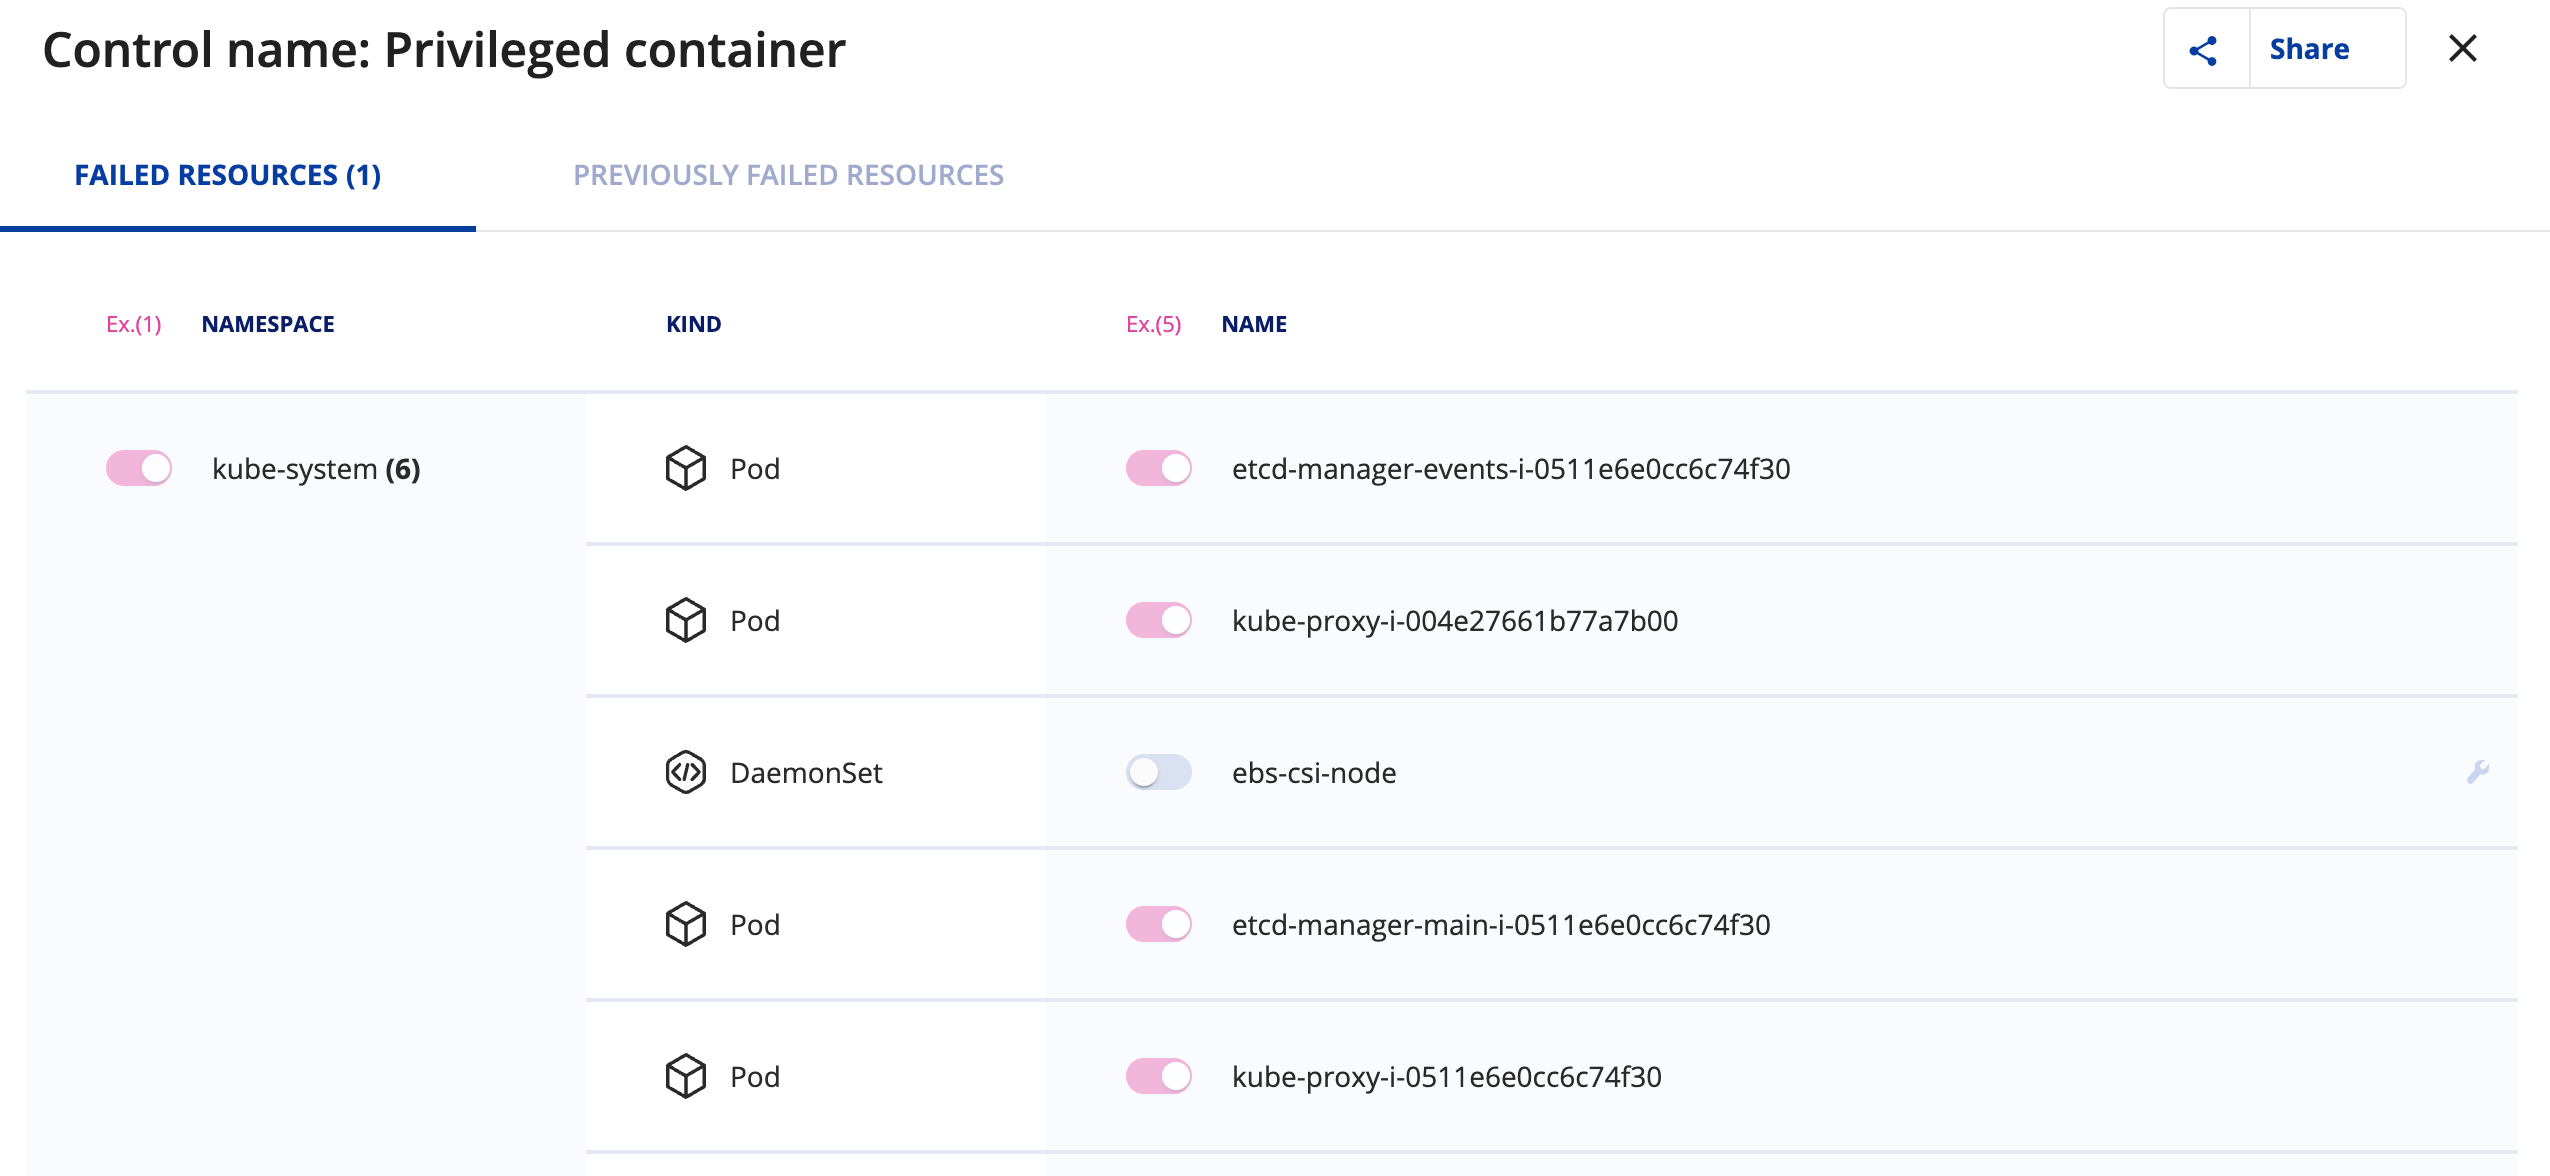Click the Ex.(5) exceptions label

[x=1153, y=324]
